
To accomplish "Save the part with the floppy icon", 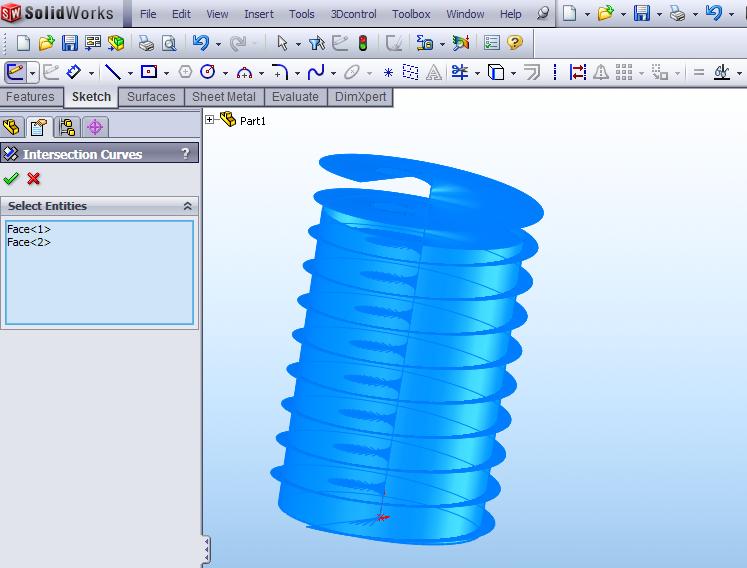I will coord(70,43).
